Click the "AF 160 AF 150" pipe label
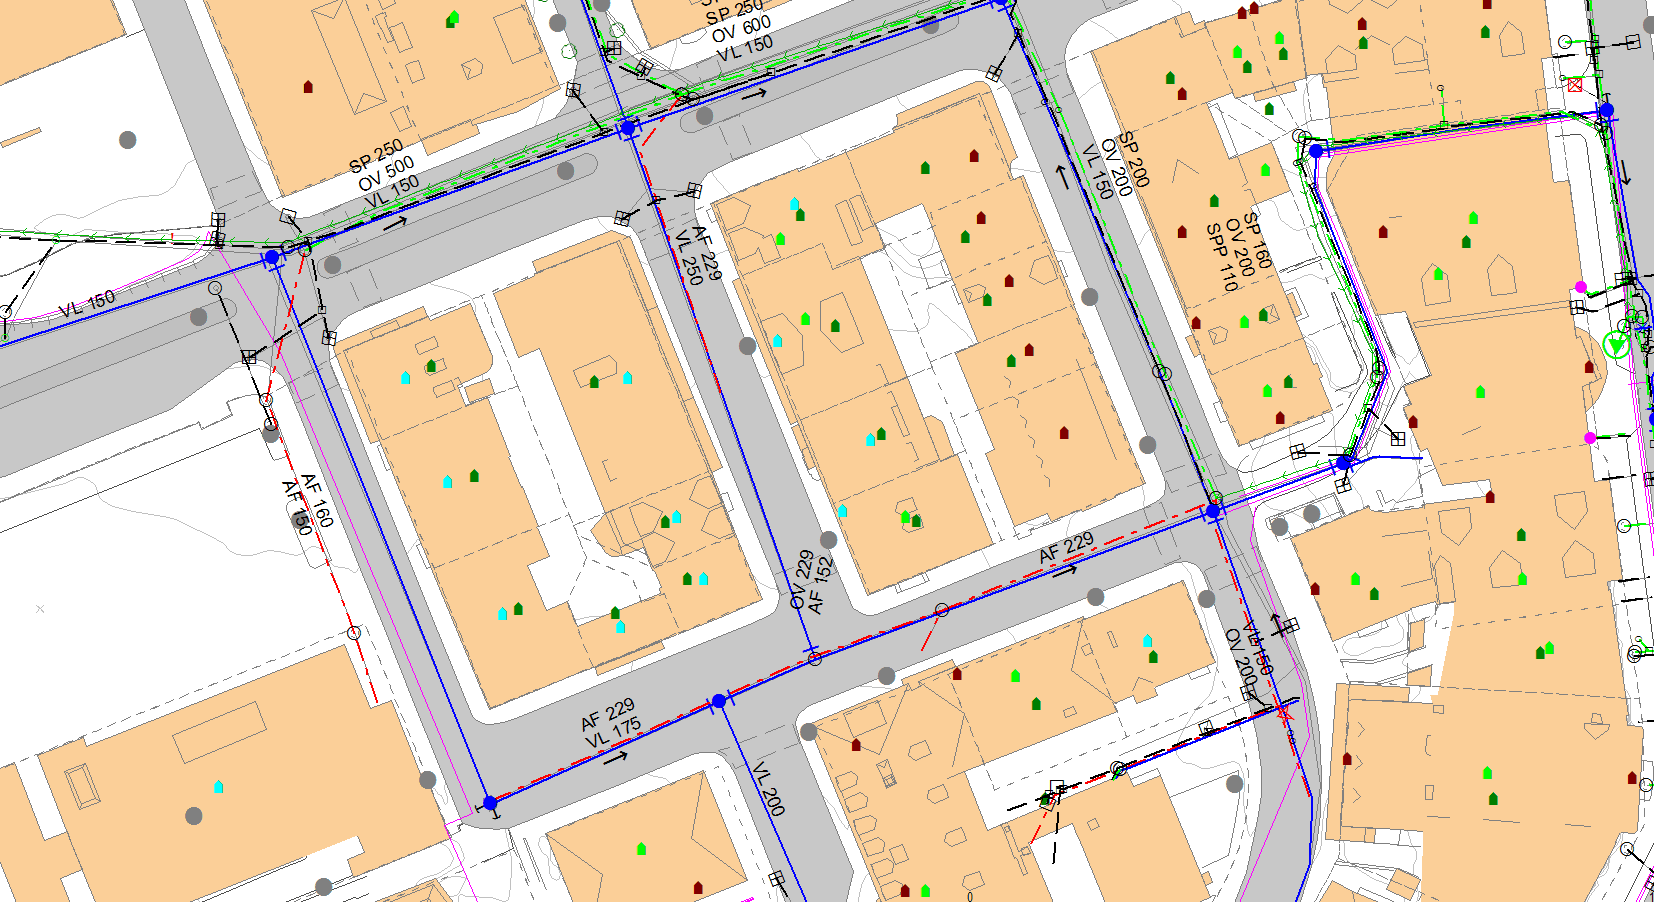This screenshot has width=1654, height=902. pyautogui.click(x=307, y=503)
